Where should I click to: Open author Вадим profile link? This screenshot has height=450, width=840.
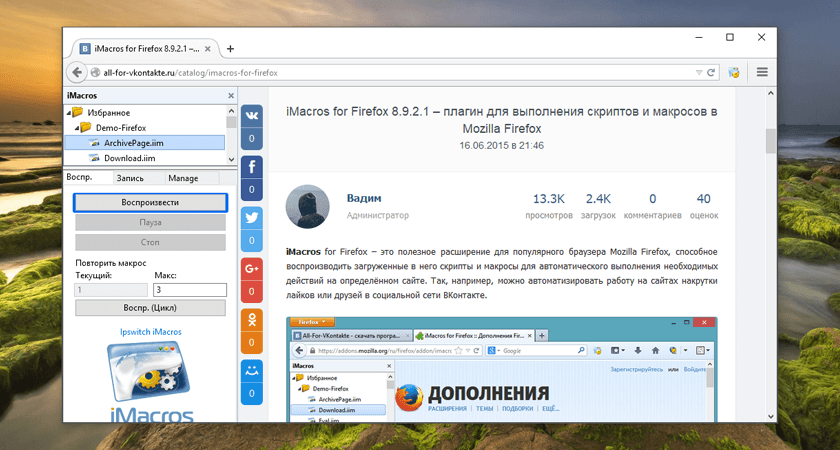coord(364,198)
